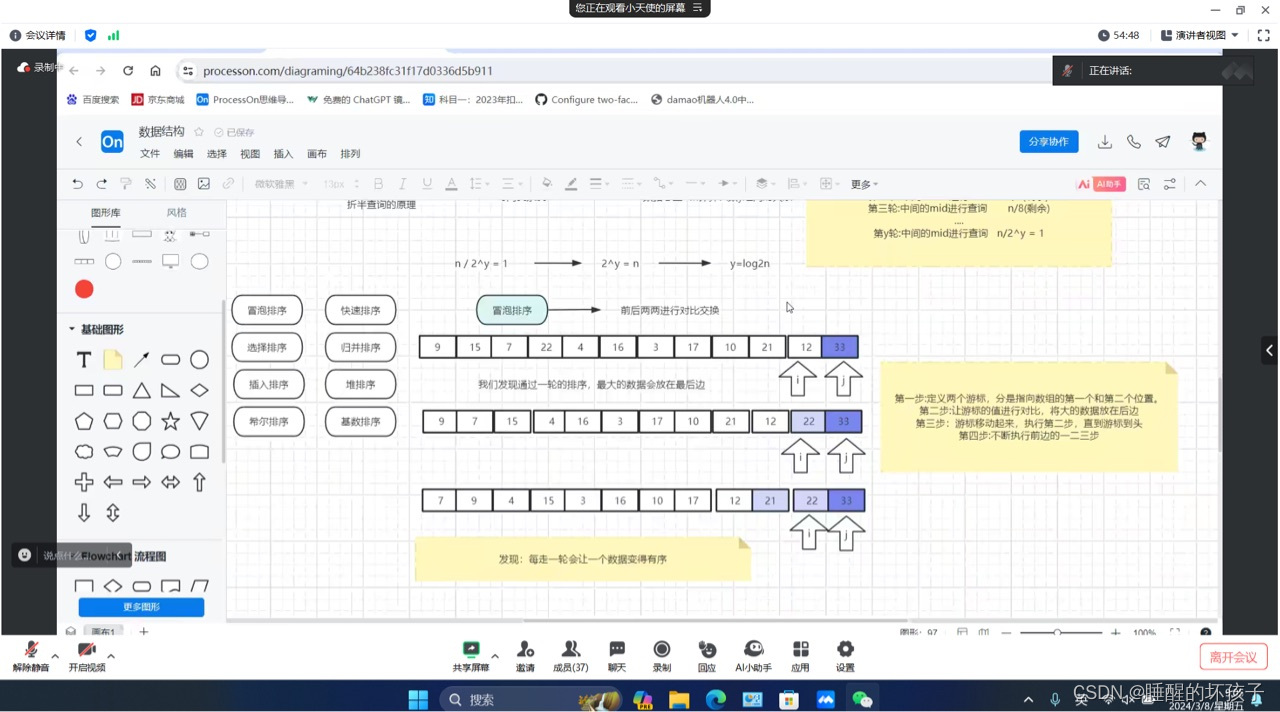Click the phone call icon

(x=1134, y=142)
